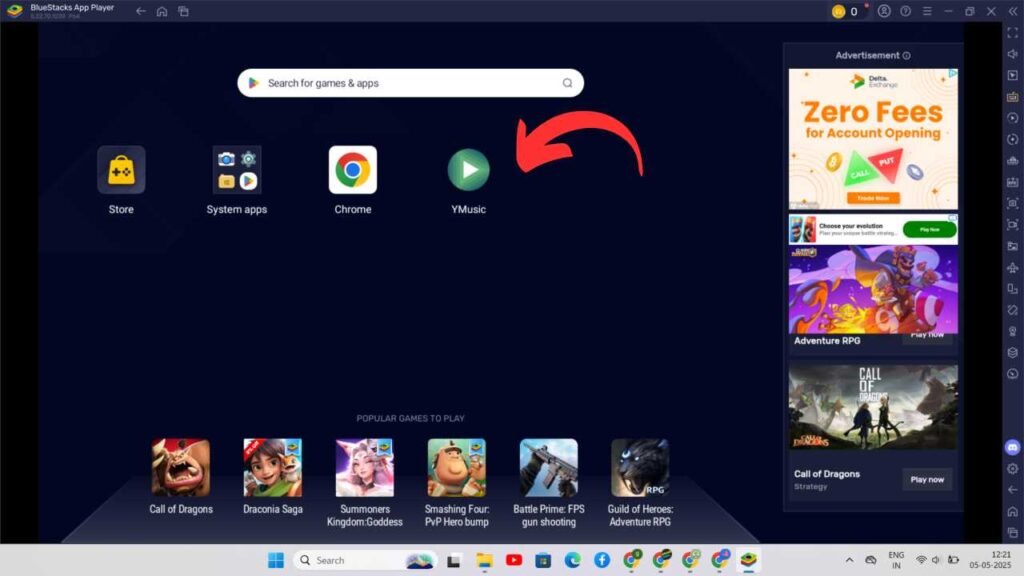This screenshot has width=1024, height=576.
Task: Click the POPULAR GAMES TO PLAY heading
Action: point(410,418)
